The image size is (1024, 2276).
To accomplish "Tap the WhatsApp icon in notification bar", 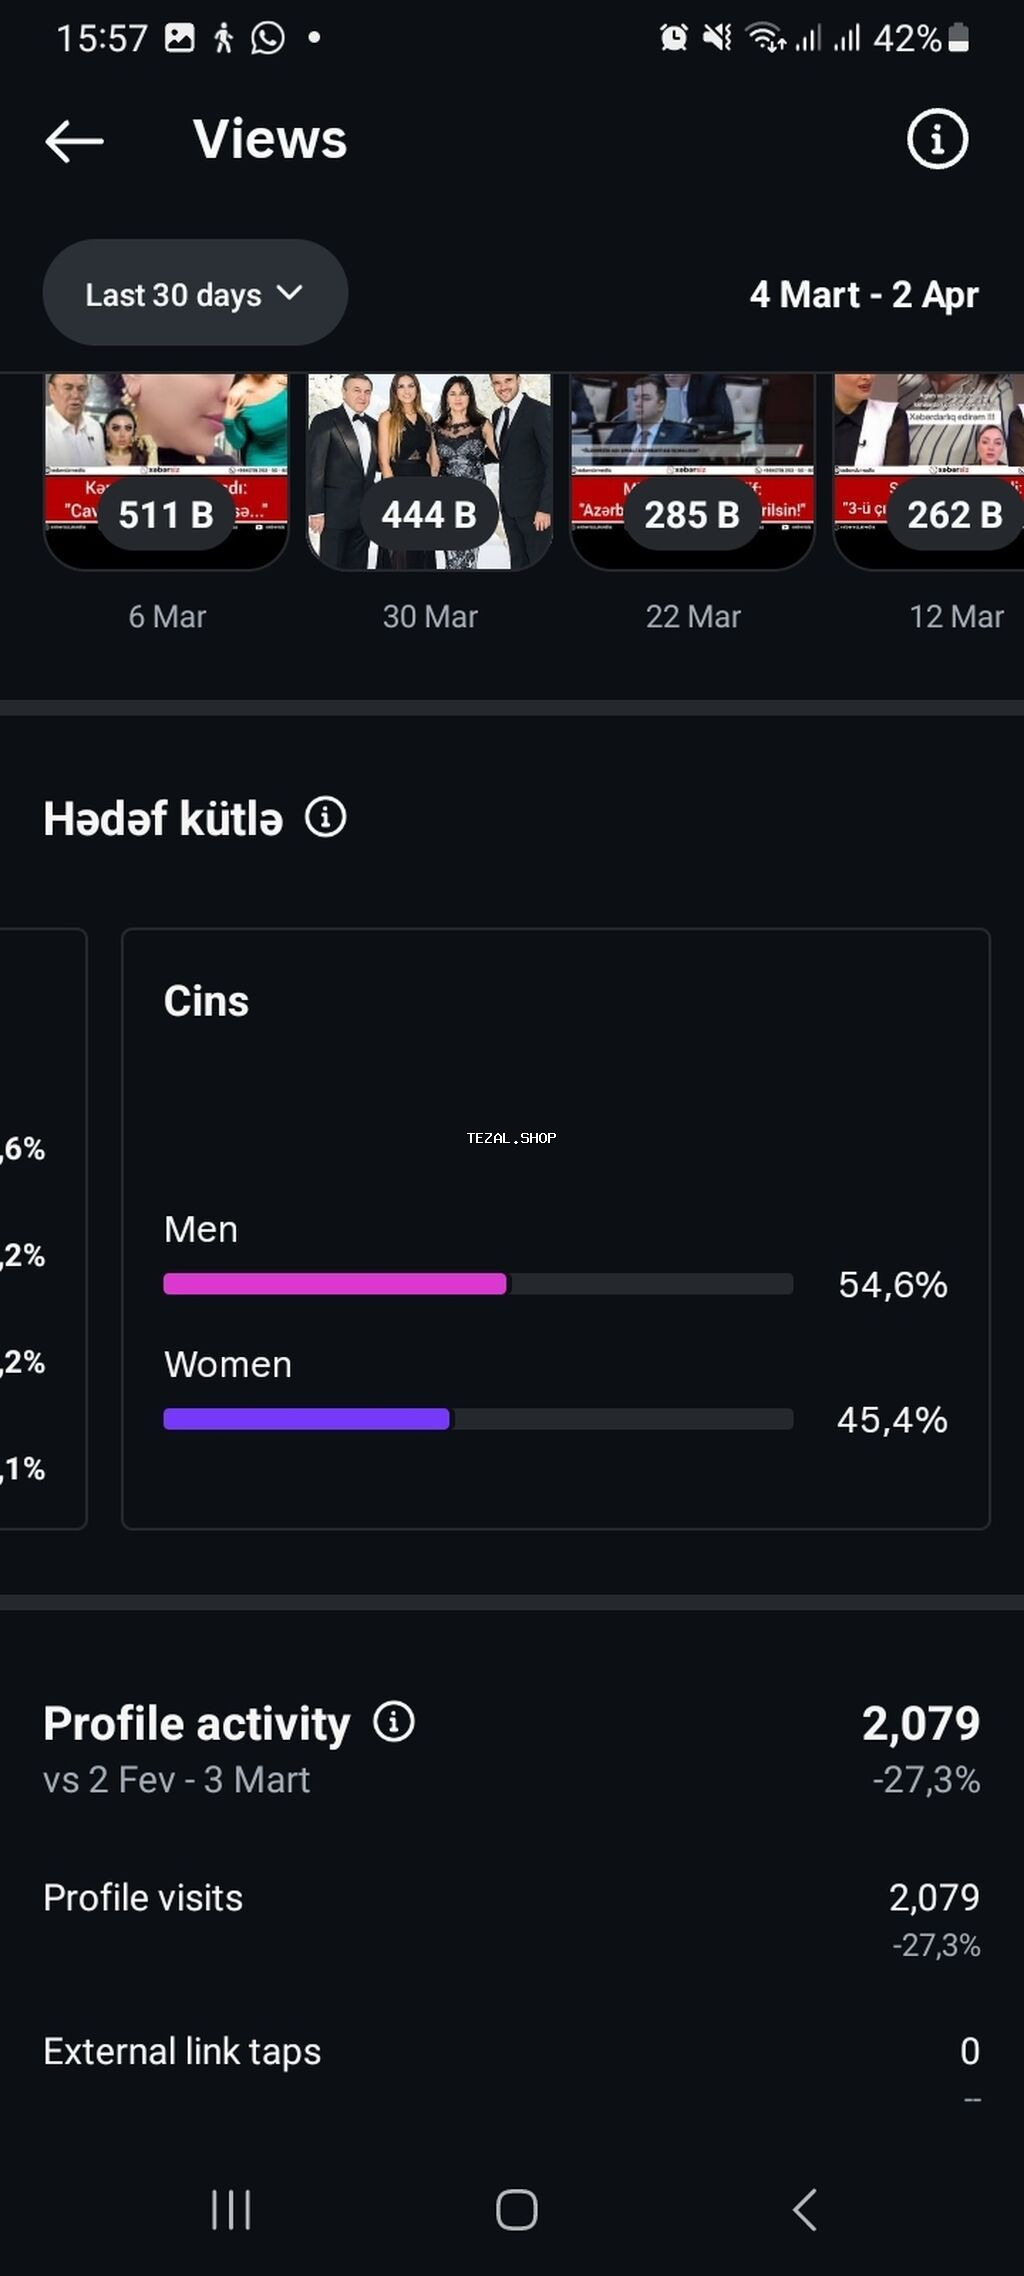I will point(266,38).
